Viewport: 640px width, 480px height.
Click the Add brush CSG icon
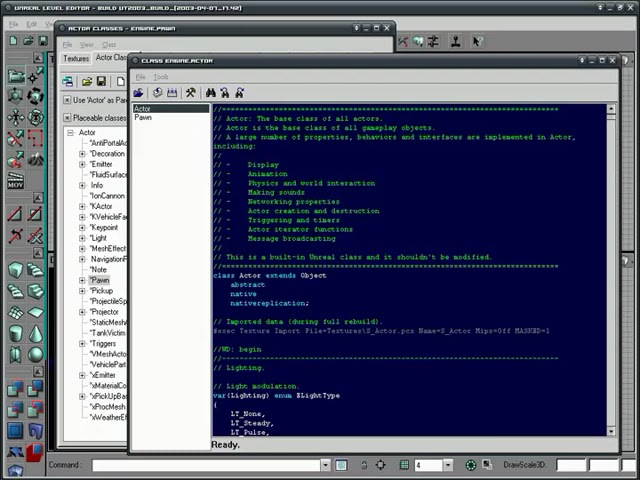16,389
